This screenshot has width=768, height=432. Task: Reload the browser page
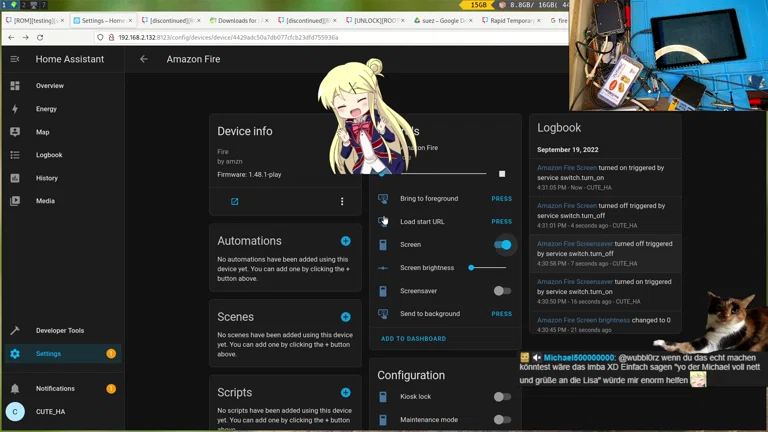click(40, 37)
